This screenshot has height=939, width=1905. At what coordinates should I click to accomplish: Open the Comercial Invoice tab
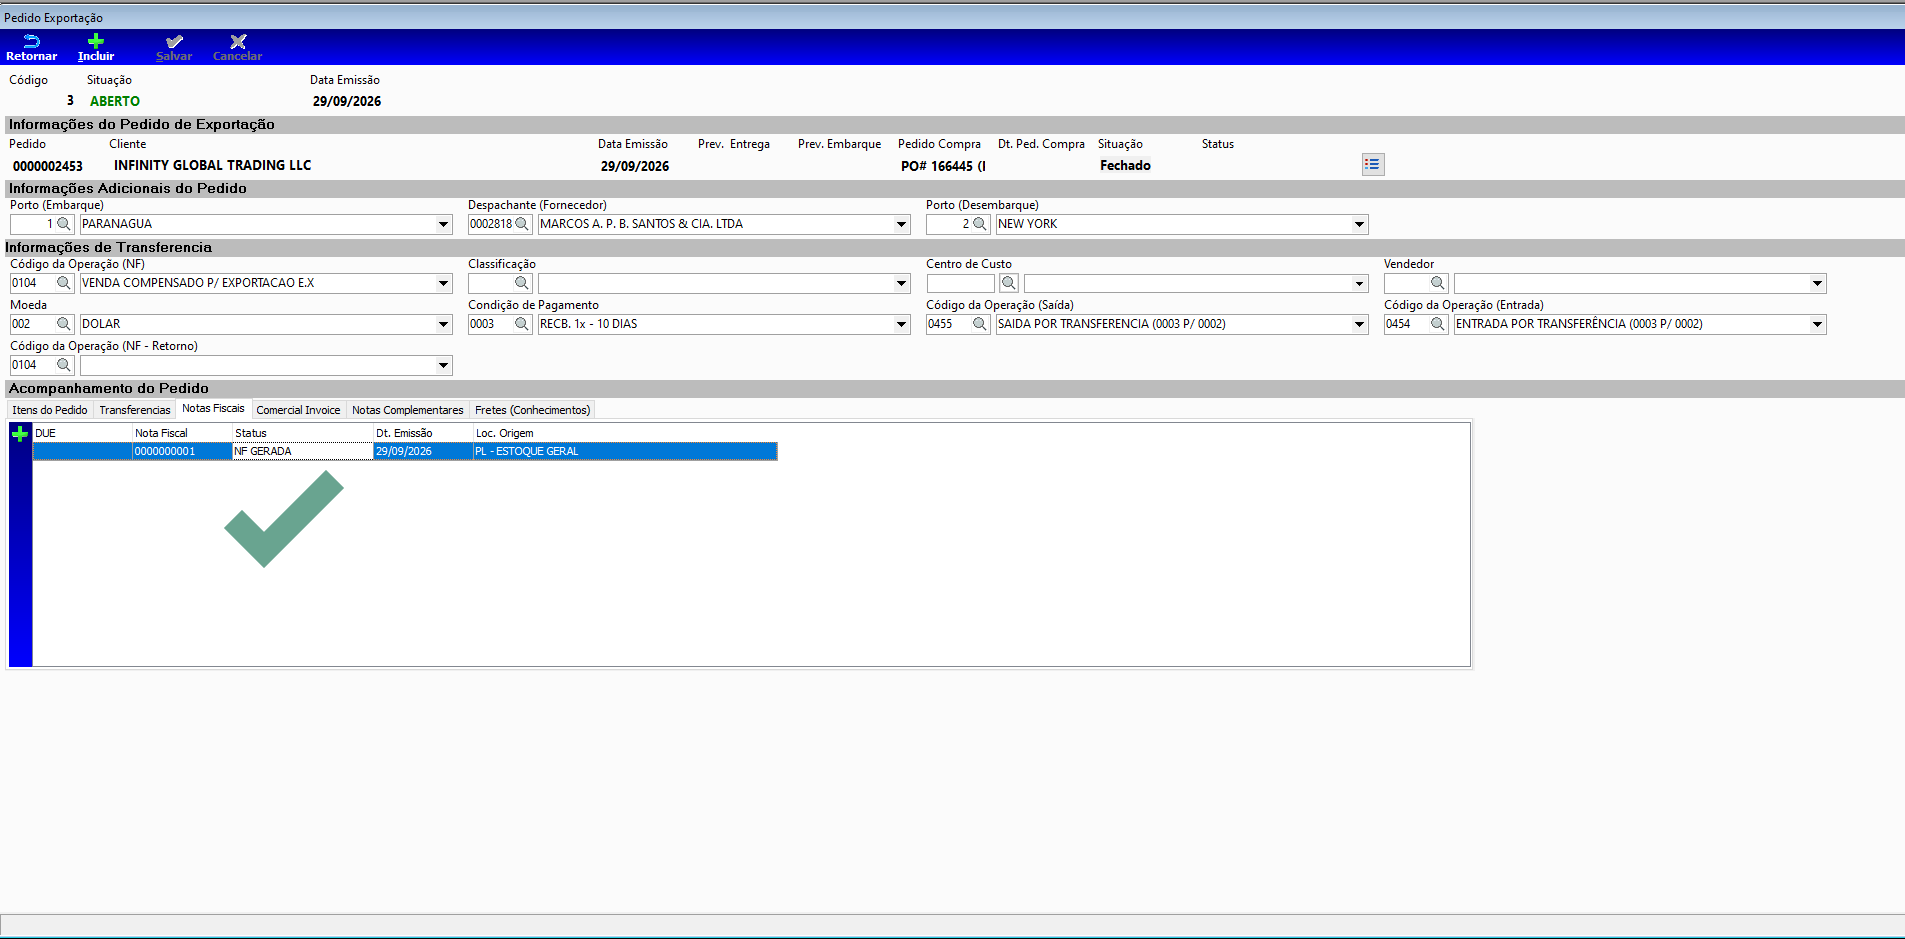[298, 410]
